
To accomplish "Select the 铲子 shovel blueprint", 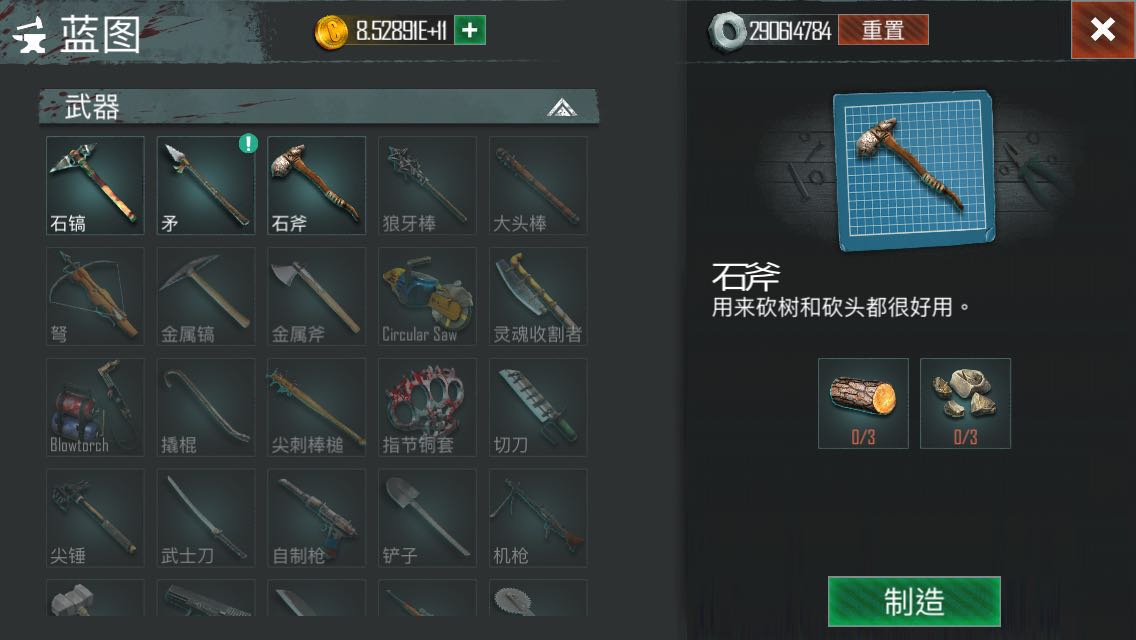I will [x=427, y=518].
